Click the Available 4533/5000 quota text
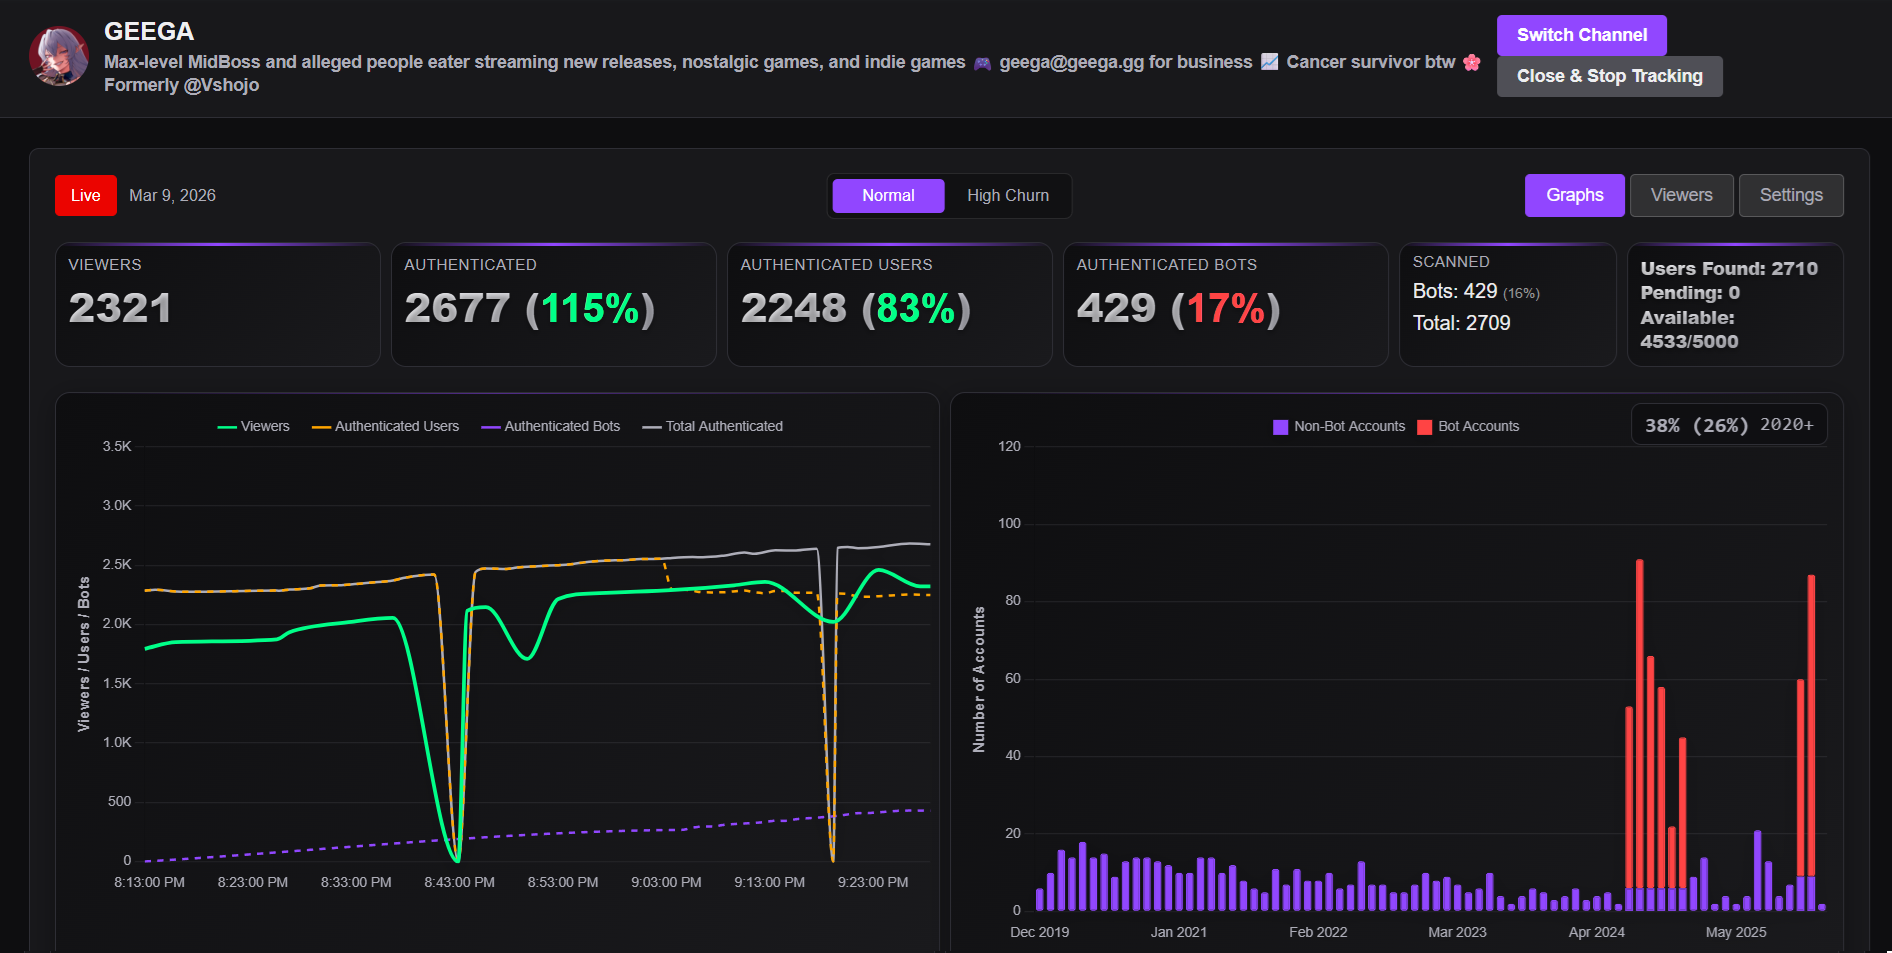 (1689, 330)
